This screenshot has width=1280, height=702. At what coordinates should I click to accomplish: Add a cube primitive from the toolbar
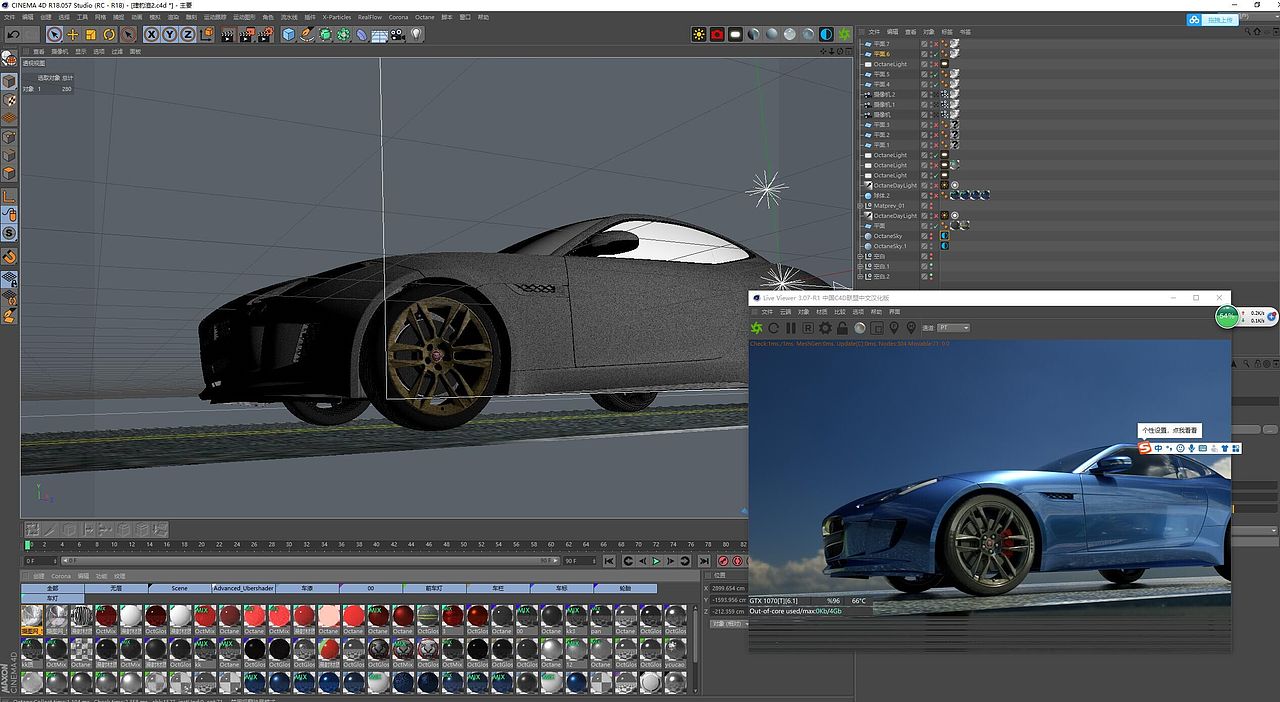pos(289,34)
